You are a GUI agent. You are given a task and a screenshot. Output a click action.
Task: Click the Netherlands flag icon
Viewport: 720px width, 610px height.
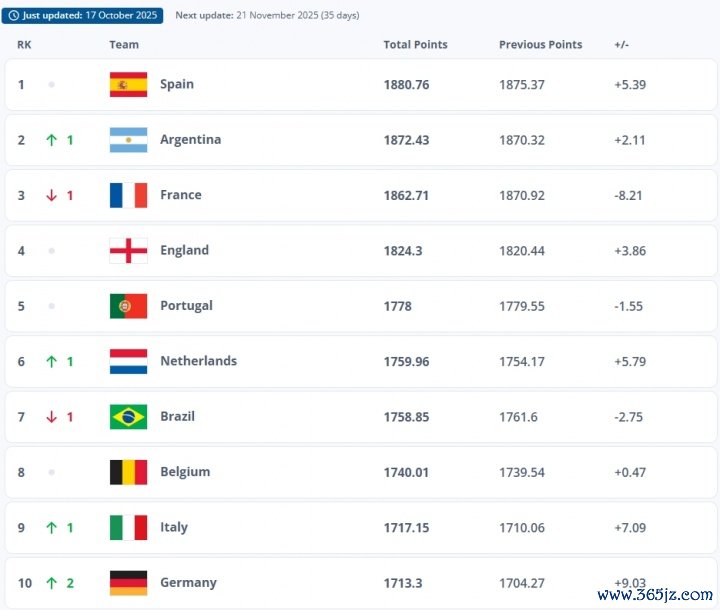[x=128, y=362]
